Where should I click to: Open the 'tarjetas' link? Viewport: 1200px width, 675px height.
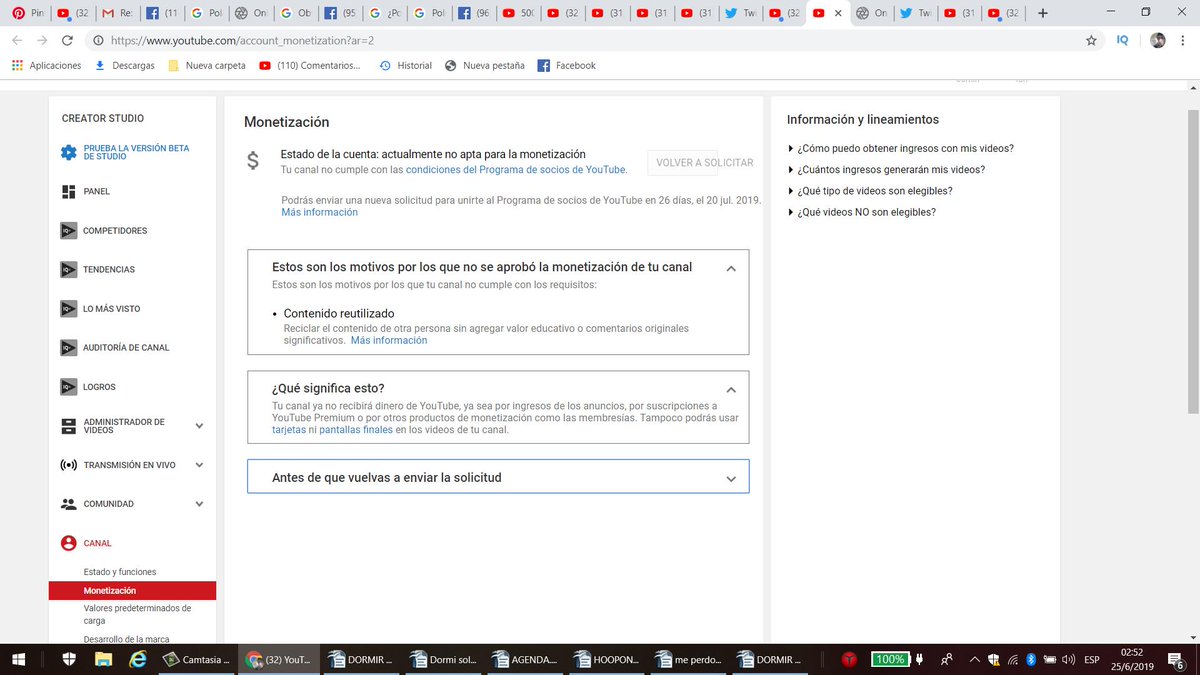(289, 430)
